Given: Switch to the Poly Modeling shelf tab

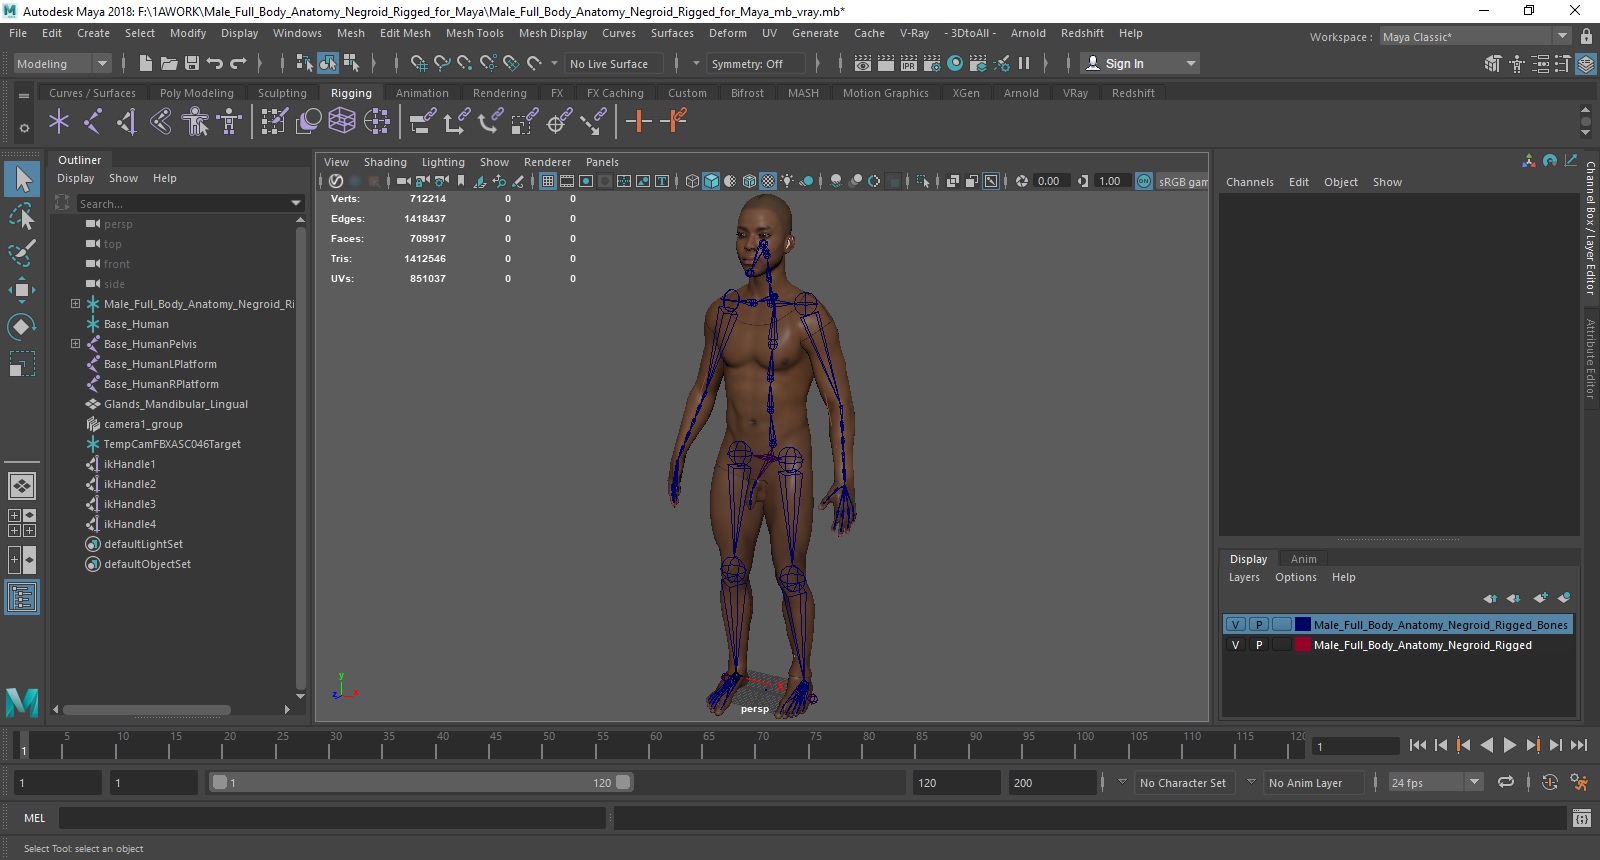Looking at the screenshot, I should click(x=197, y=93).
